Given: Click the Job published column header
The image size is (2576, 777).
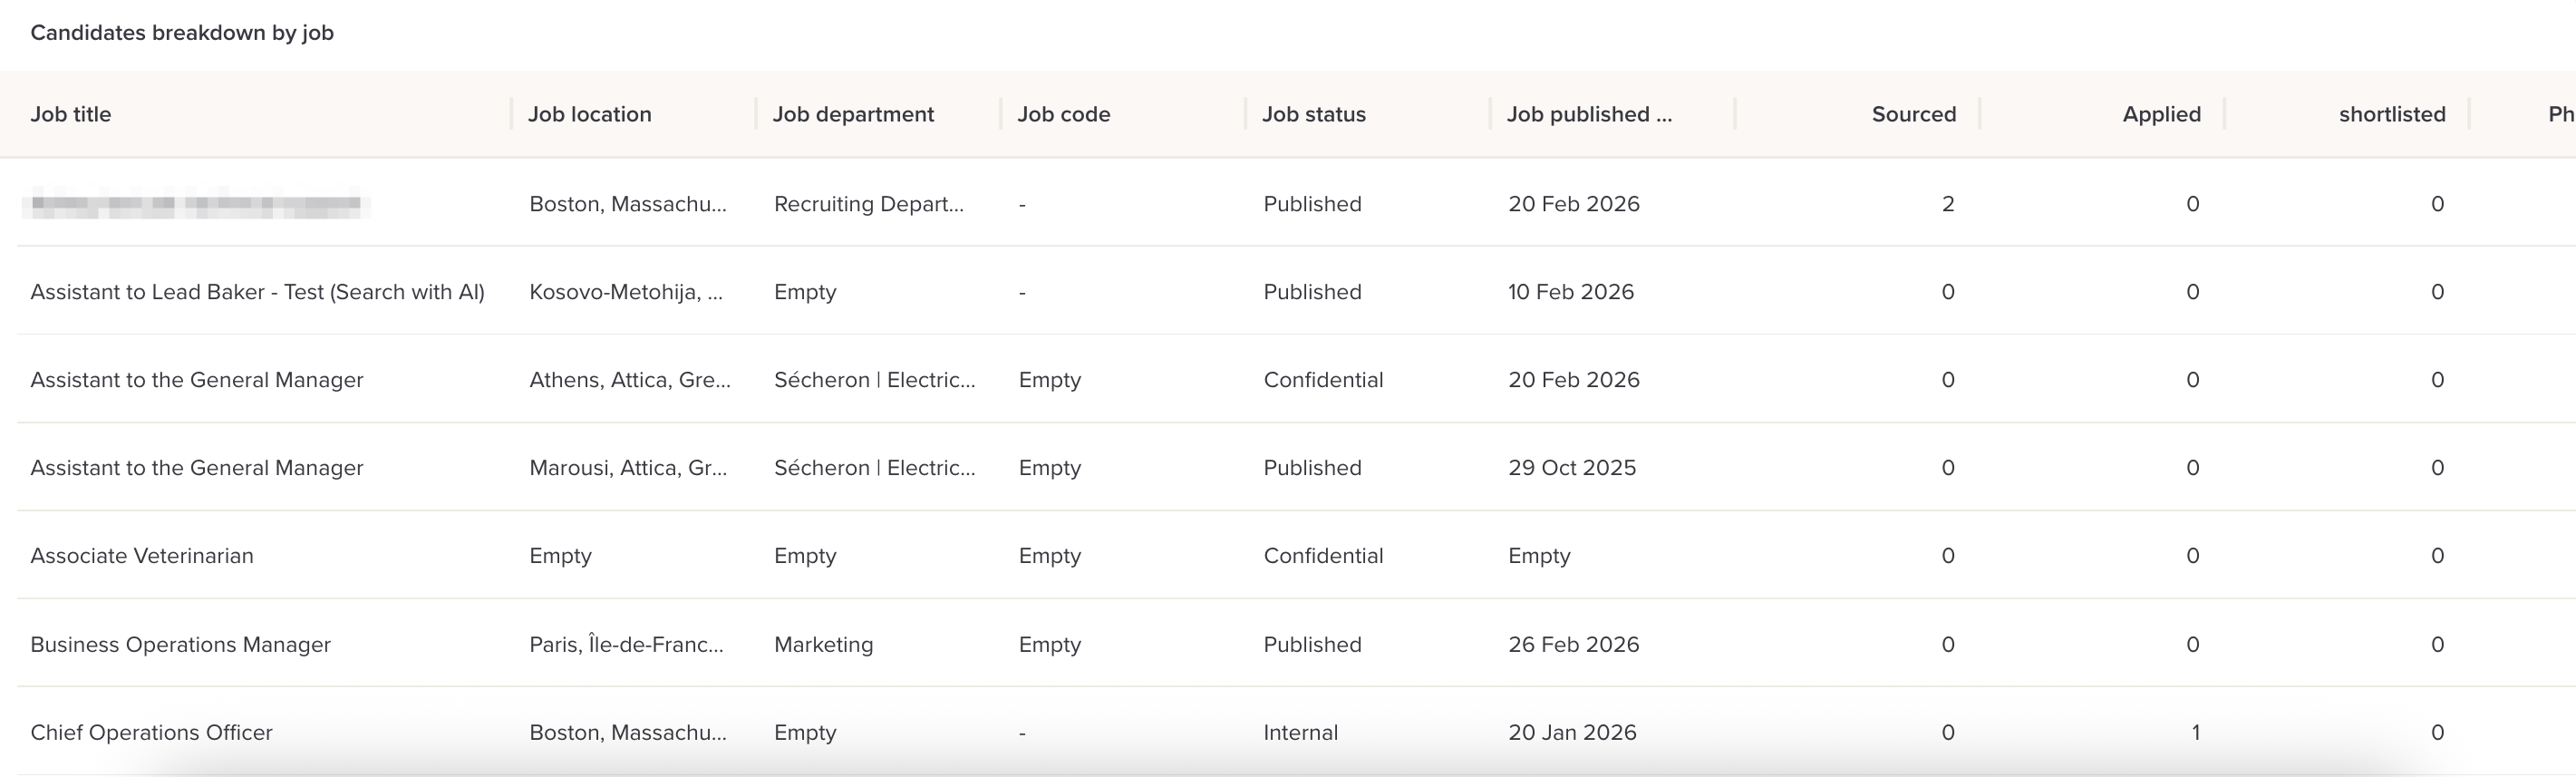Looking at the screenshot, I should click(1588, 114).
